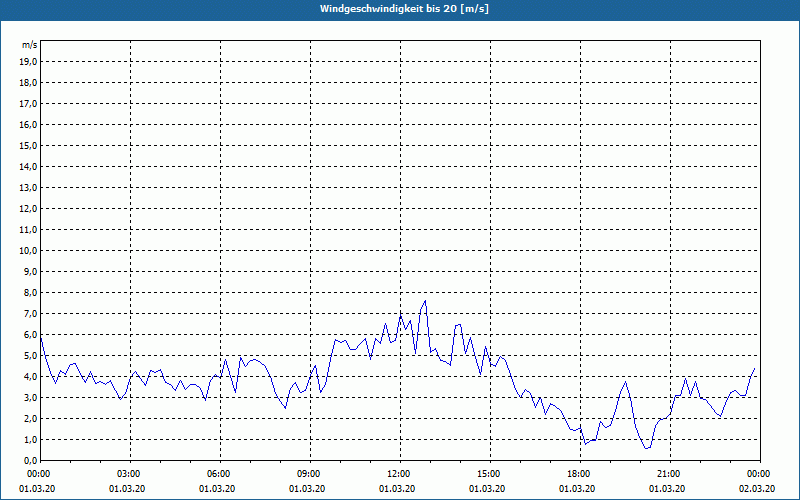Select the '09:00' time label
This screenshot has height=500, width=800.
(x=310, y=474)
